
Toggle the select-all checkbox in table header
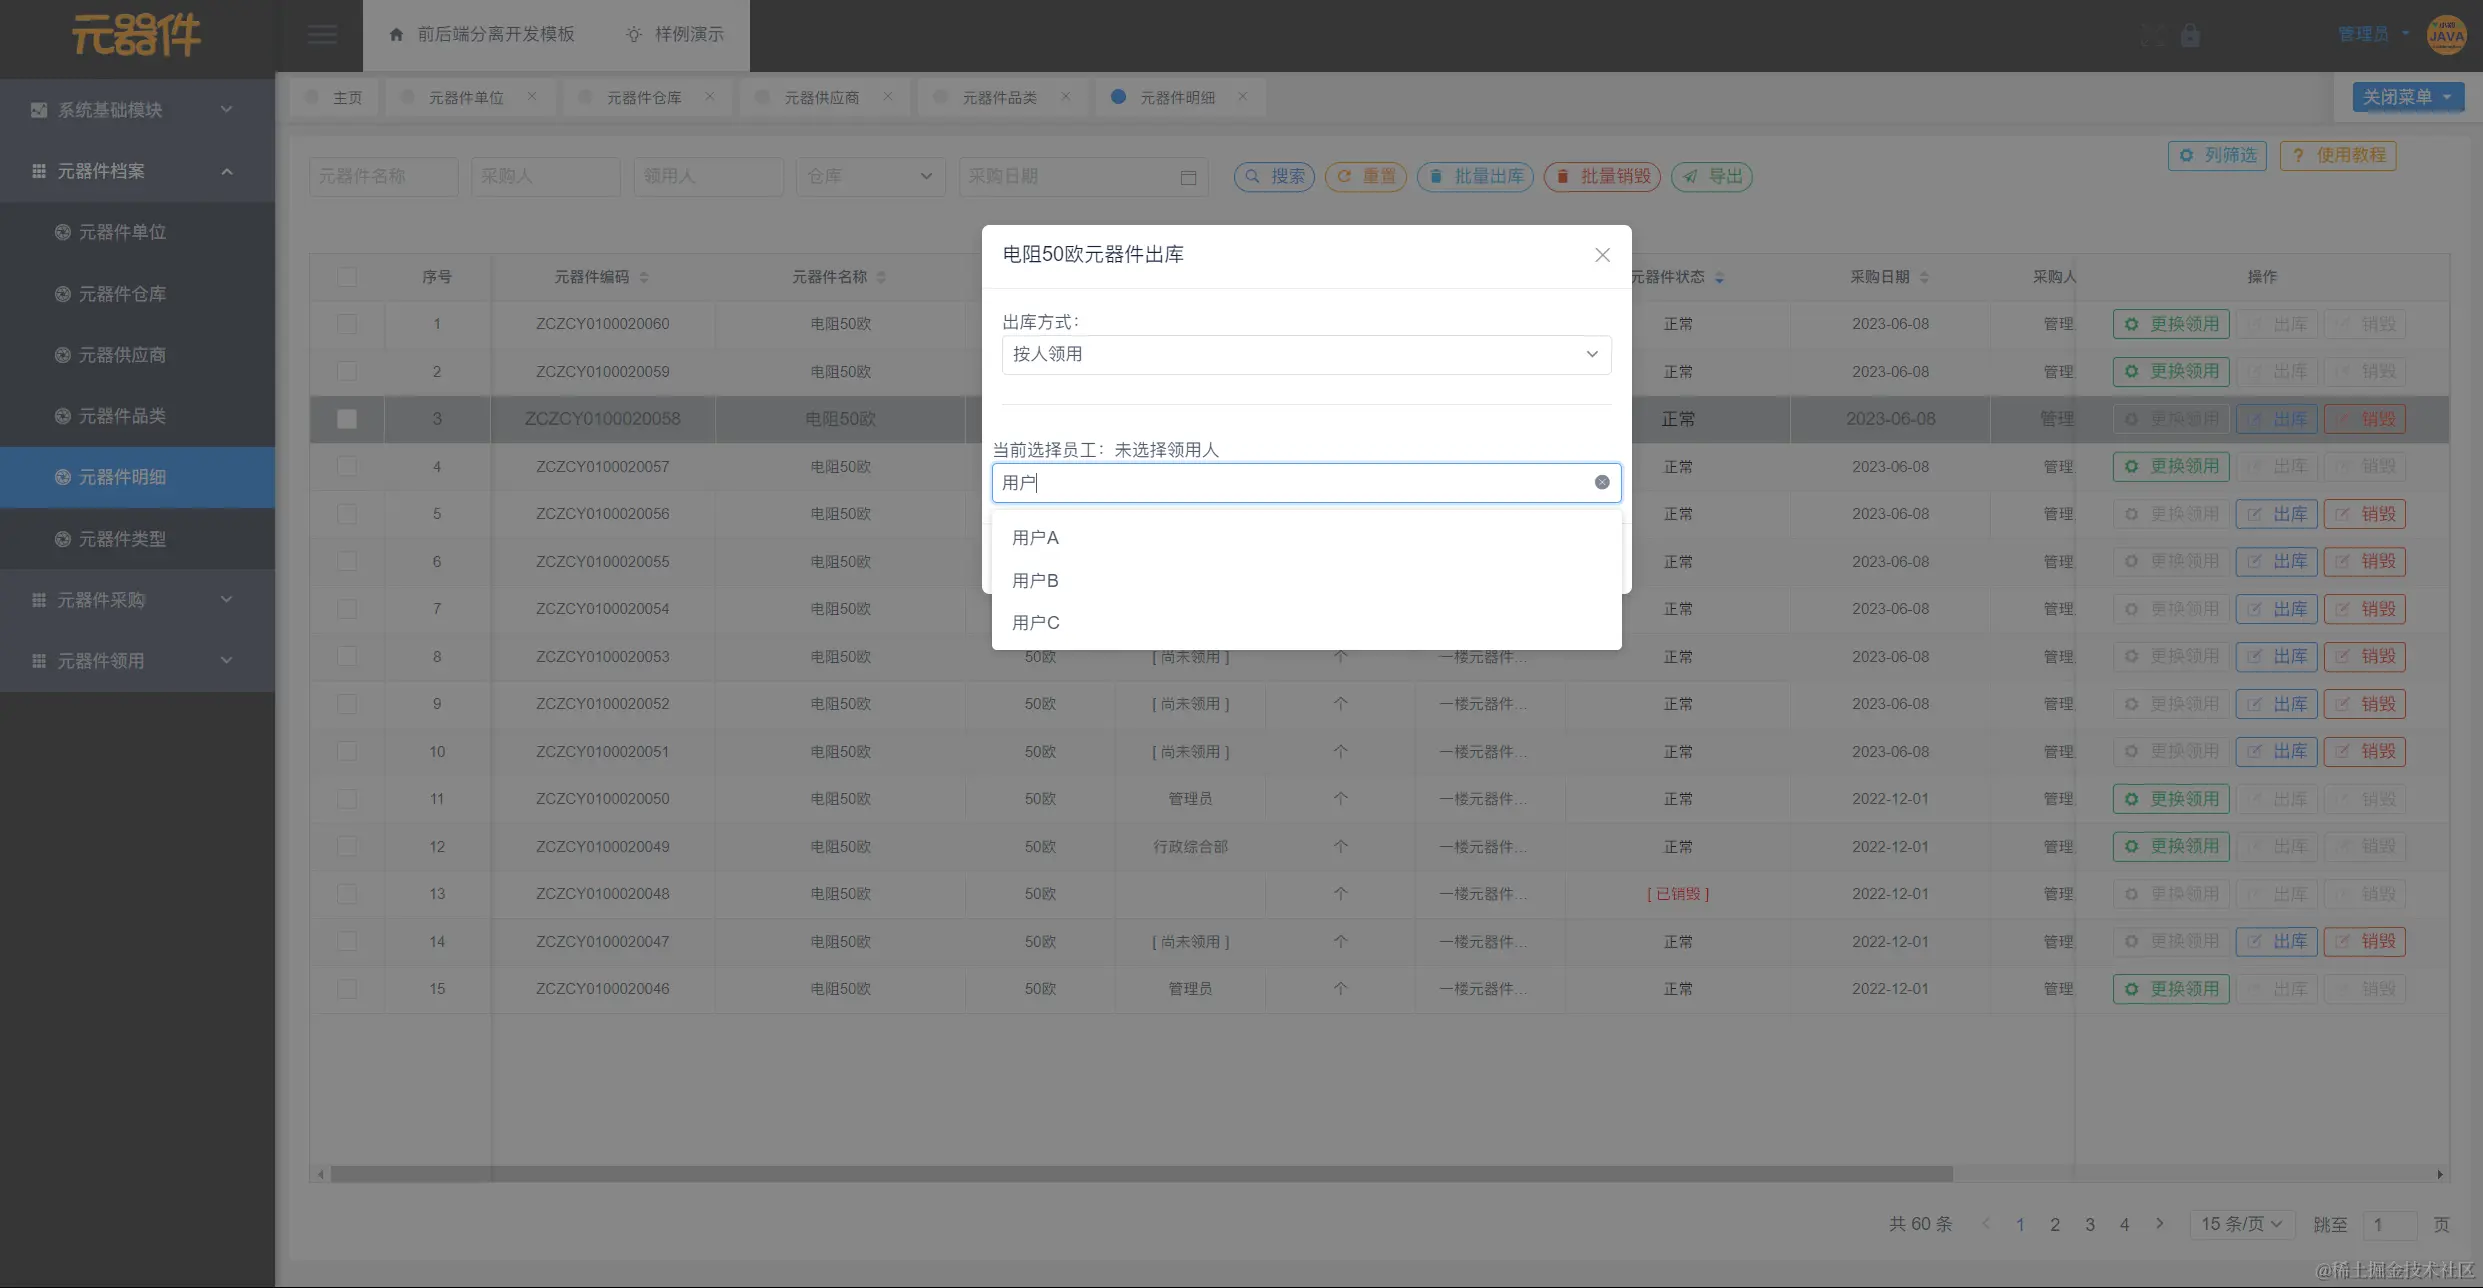[347, 277]
